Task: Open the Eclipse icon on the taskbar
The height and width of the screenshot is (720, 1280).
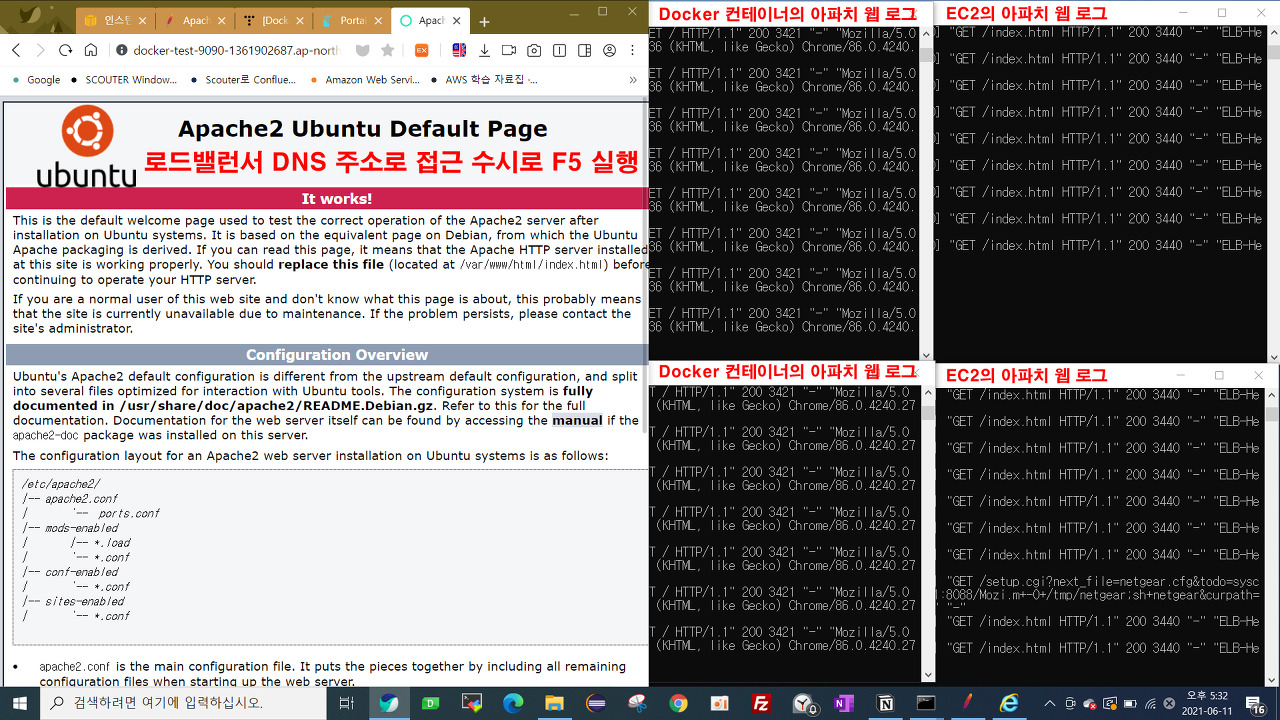Action: pyautogui.click(x=595, y=703)
